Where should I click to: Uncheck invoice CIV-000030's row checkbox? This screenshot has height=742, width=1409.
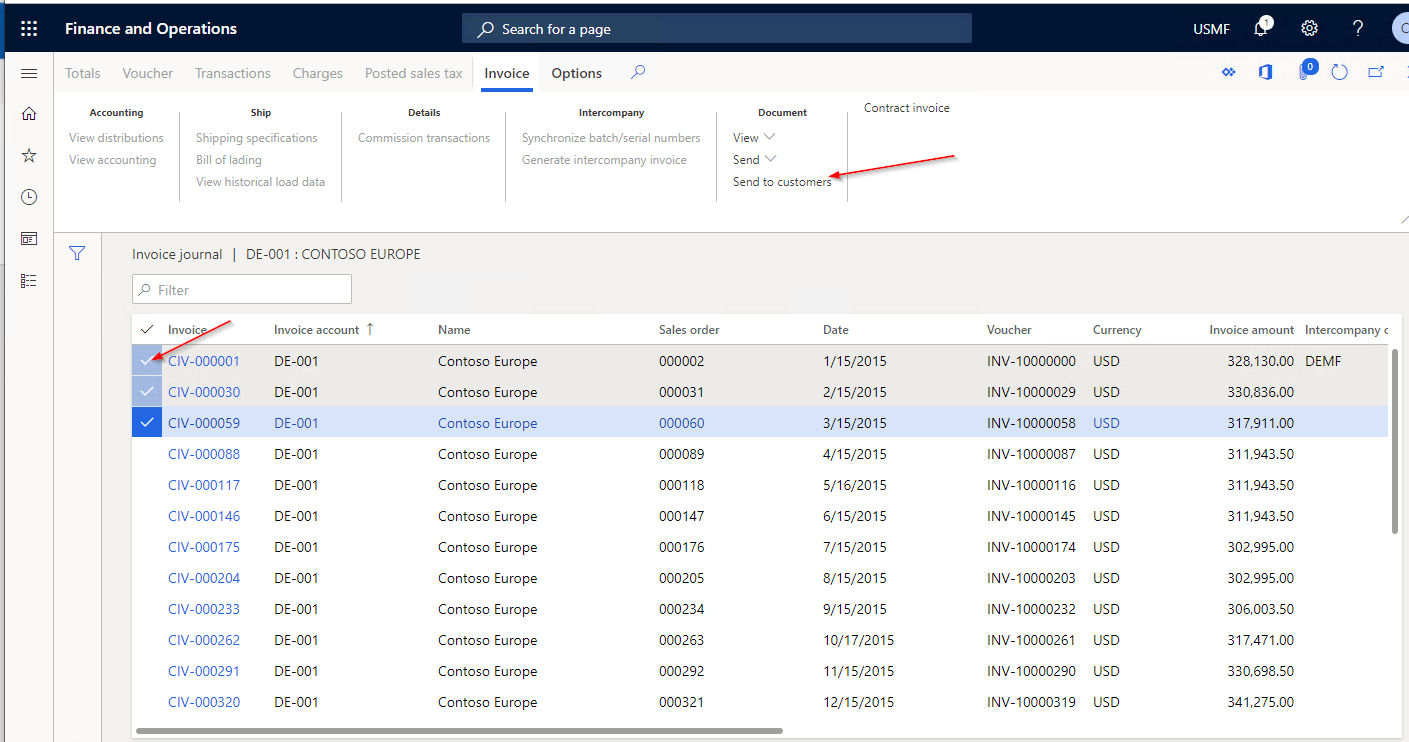click(x=147, y=391)
